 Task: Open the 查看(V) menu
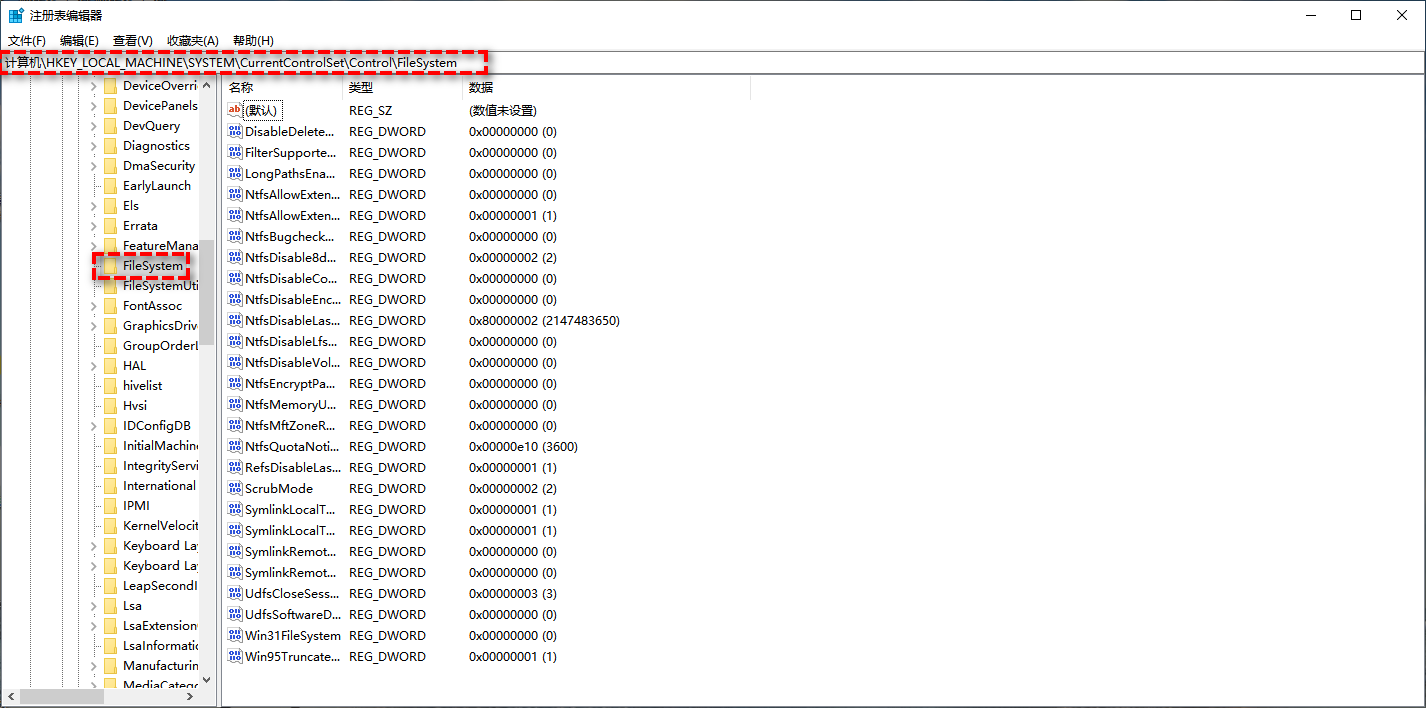pos(133,40)
